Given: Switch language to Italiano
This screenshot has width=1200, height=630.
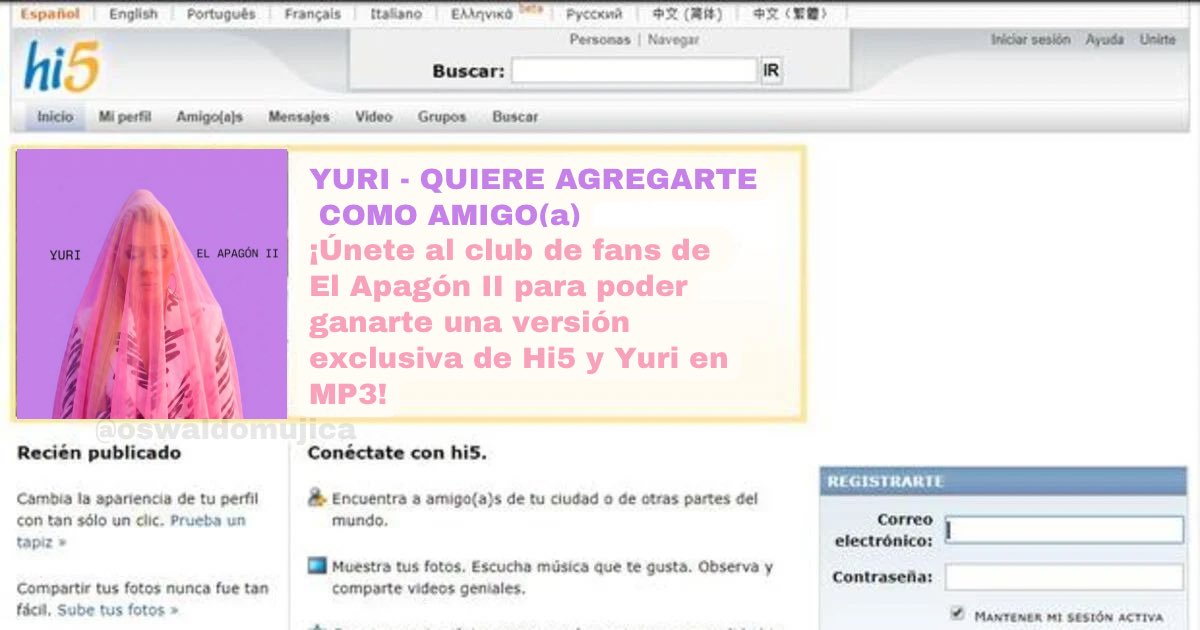Looking at the screenshot, I should coord(396,14).
